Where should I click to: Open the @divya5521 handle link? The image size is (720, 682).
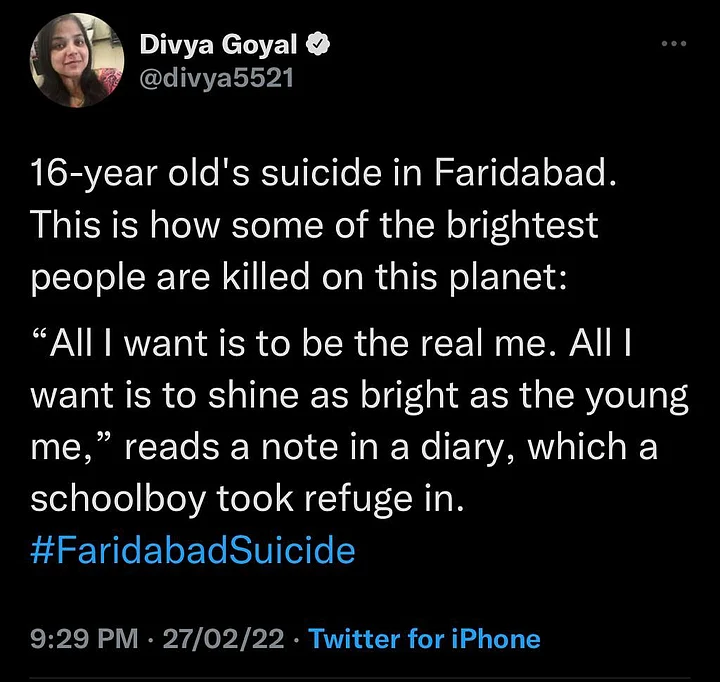click(214, 77)
